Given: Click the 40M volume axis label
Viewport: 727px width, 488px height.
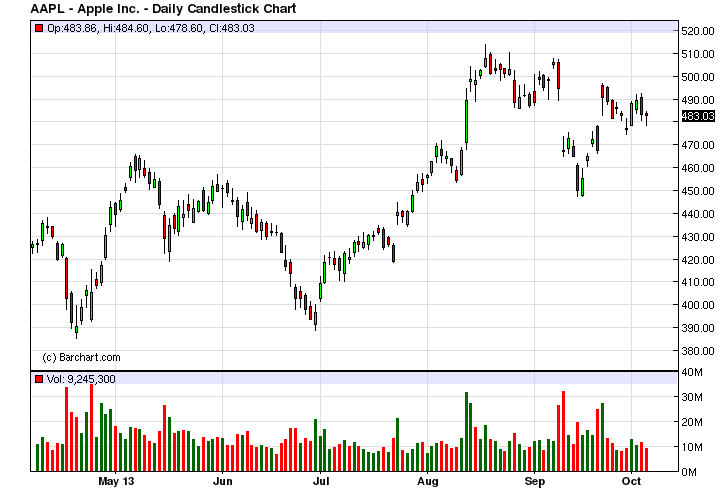Looking at the screenshot, I should [692, 372].
